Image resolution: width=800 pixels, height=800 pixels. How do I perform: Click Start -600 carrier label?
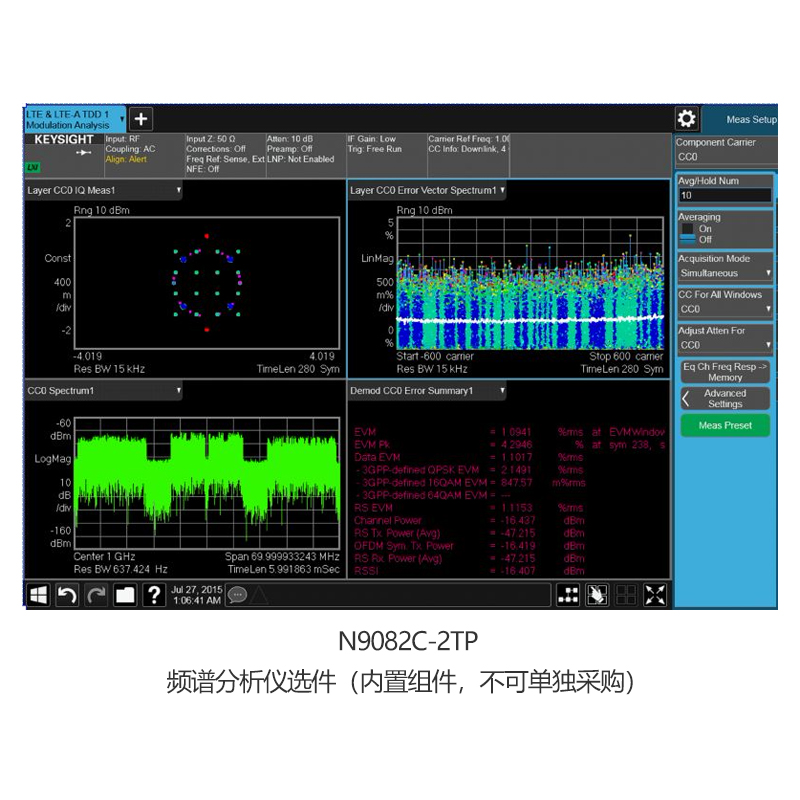pyautogui.click(x=435, y=356)
